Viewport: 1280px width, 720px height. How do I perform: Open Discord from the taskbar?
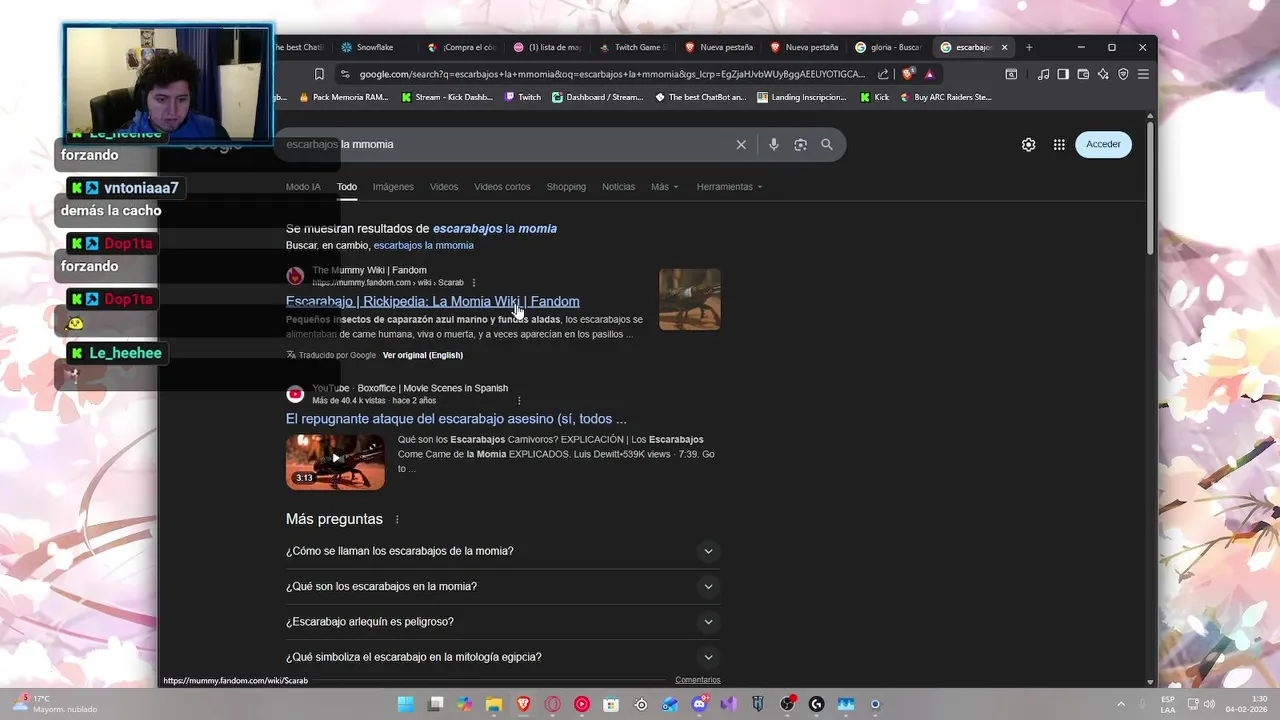point(699,704)
